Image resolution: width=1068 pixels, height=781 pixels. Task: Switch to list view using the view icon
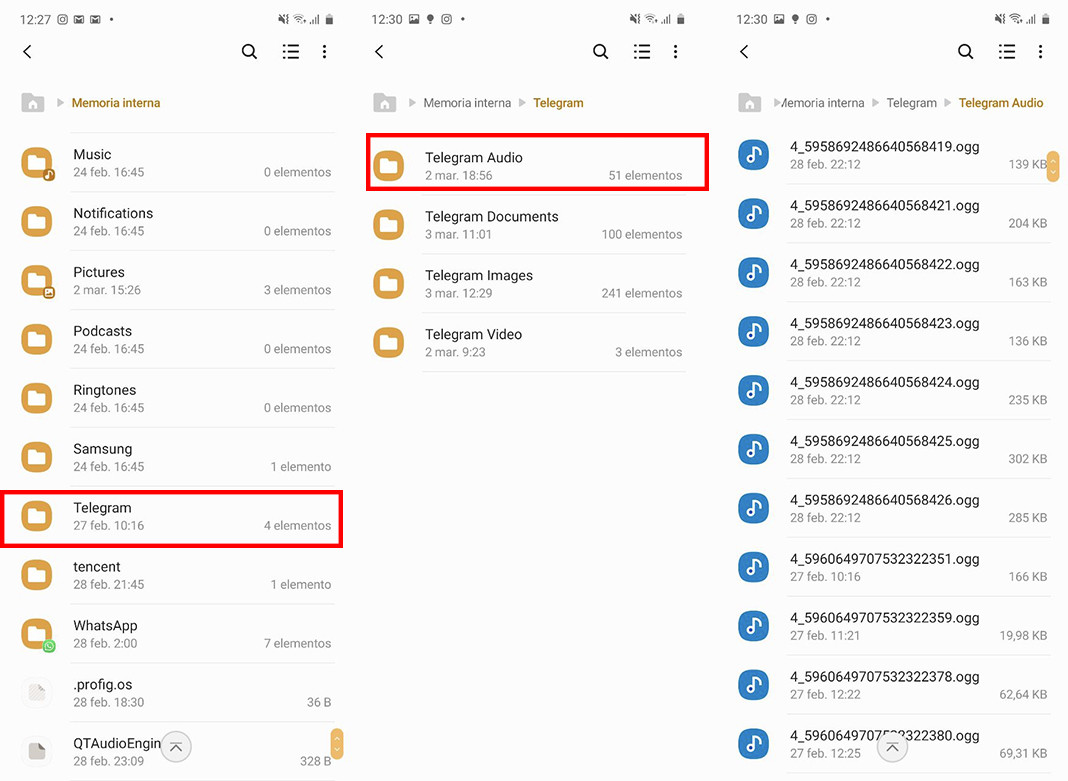pos(290,51)
